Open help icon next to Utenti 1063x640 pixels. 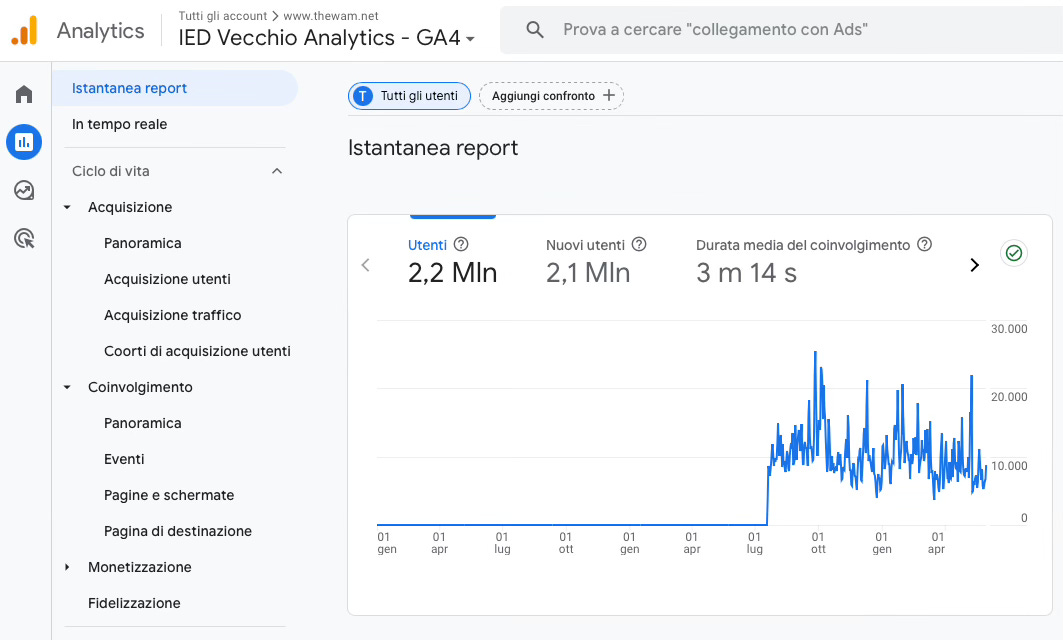pyautogui.click(x=461, y=245)
